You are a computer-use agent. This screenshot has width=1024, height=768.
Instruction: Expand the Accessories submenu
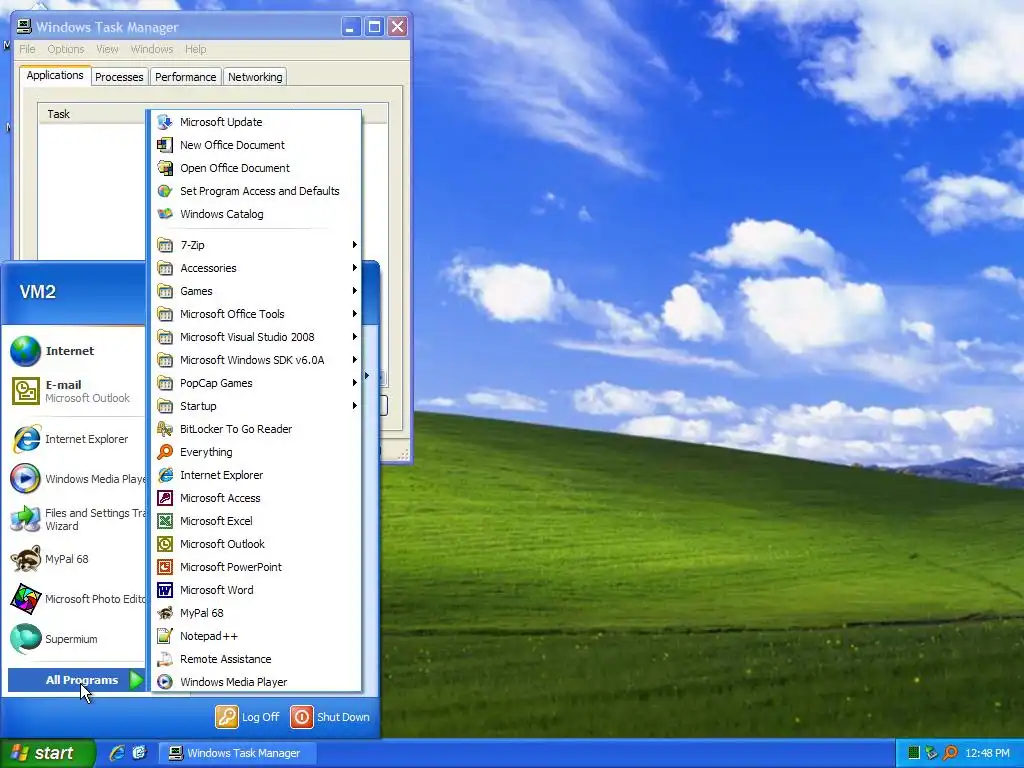(x=256, y=268)
